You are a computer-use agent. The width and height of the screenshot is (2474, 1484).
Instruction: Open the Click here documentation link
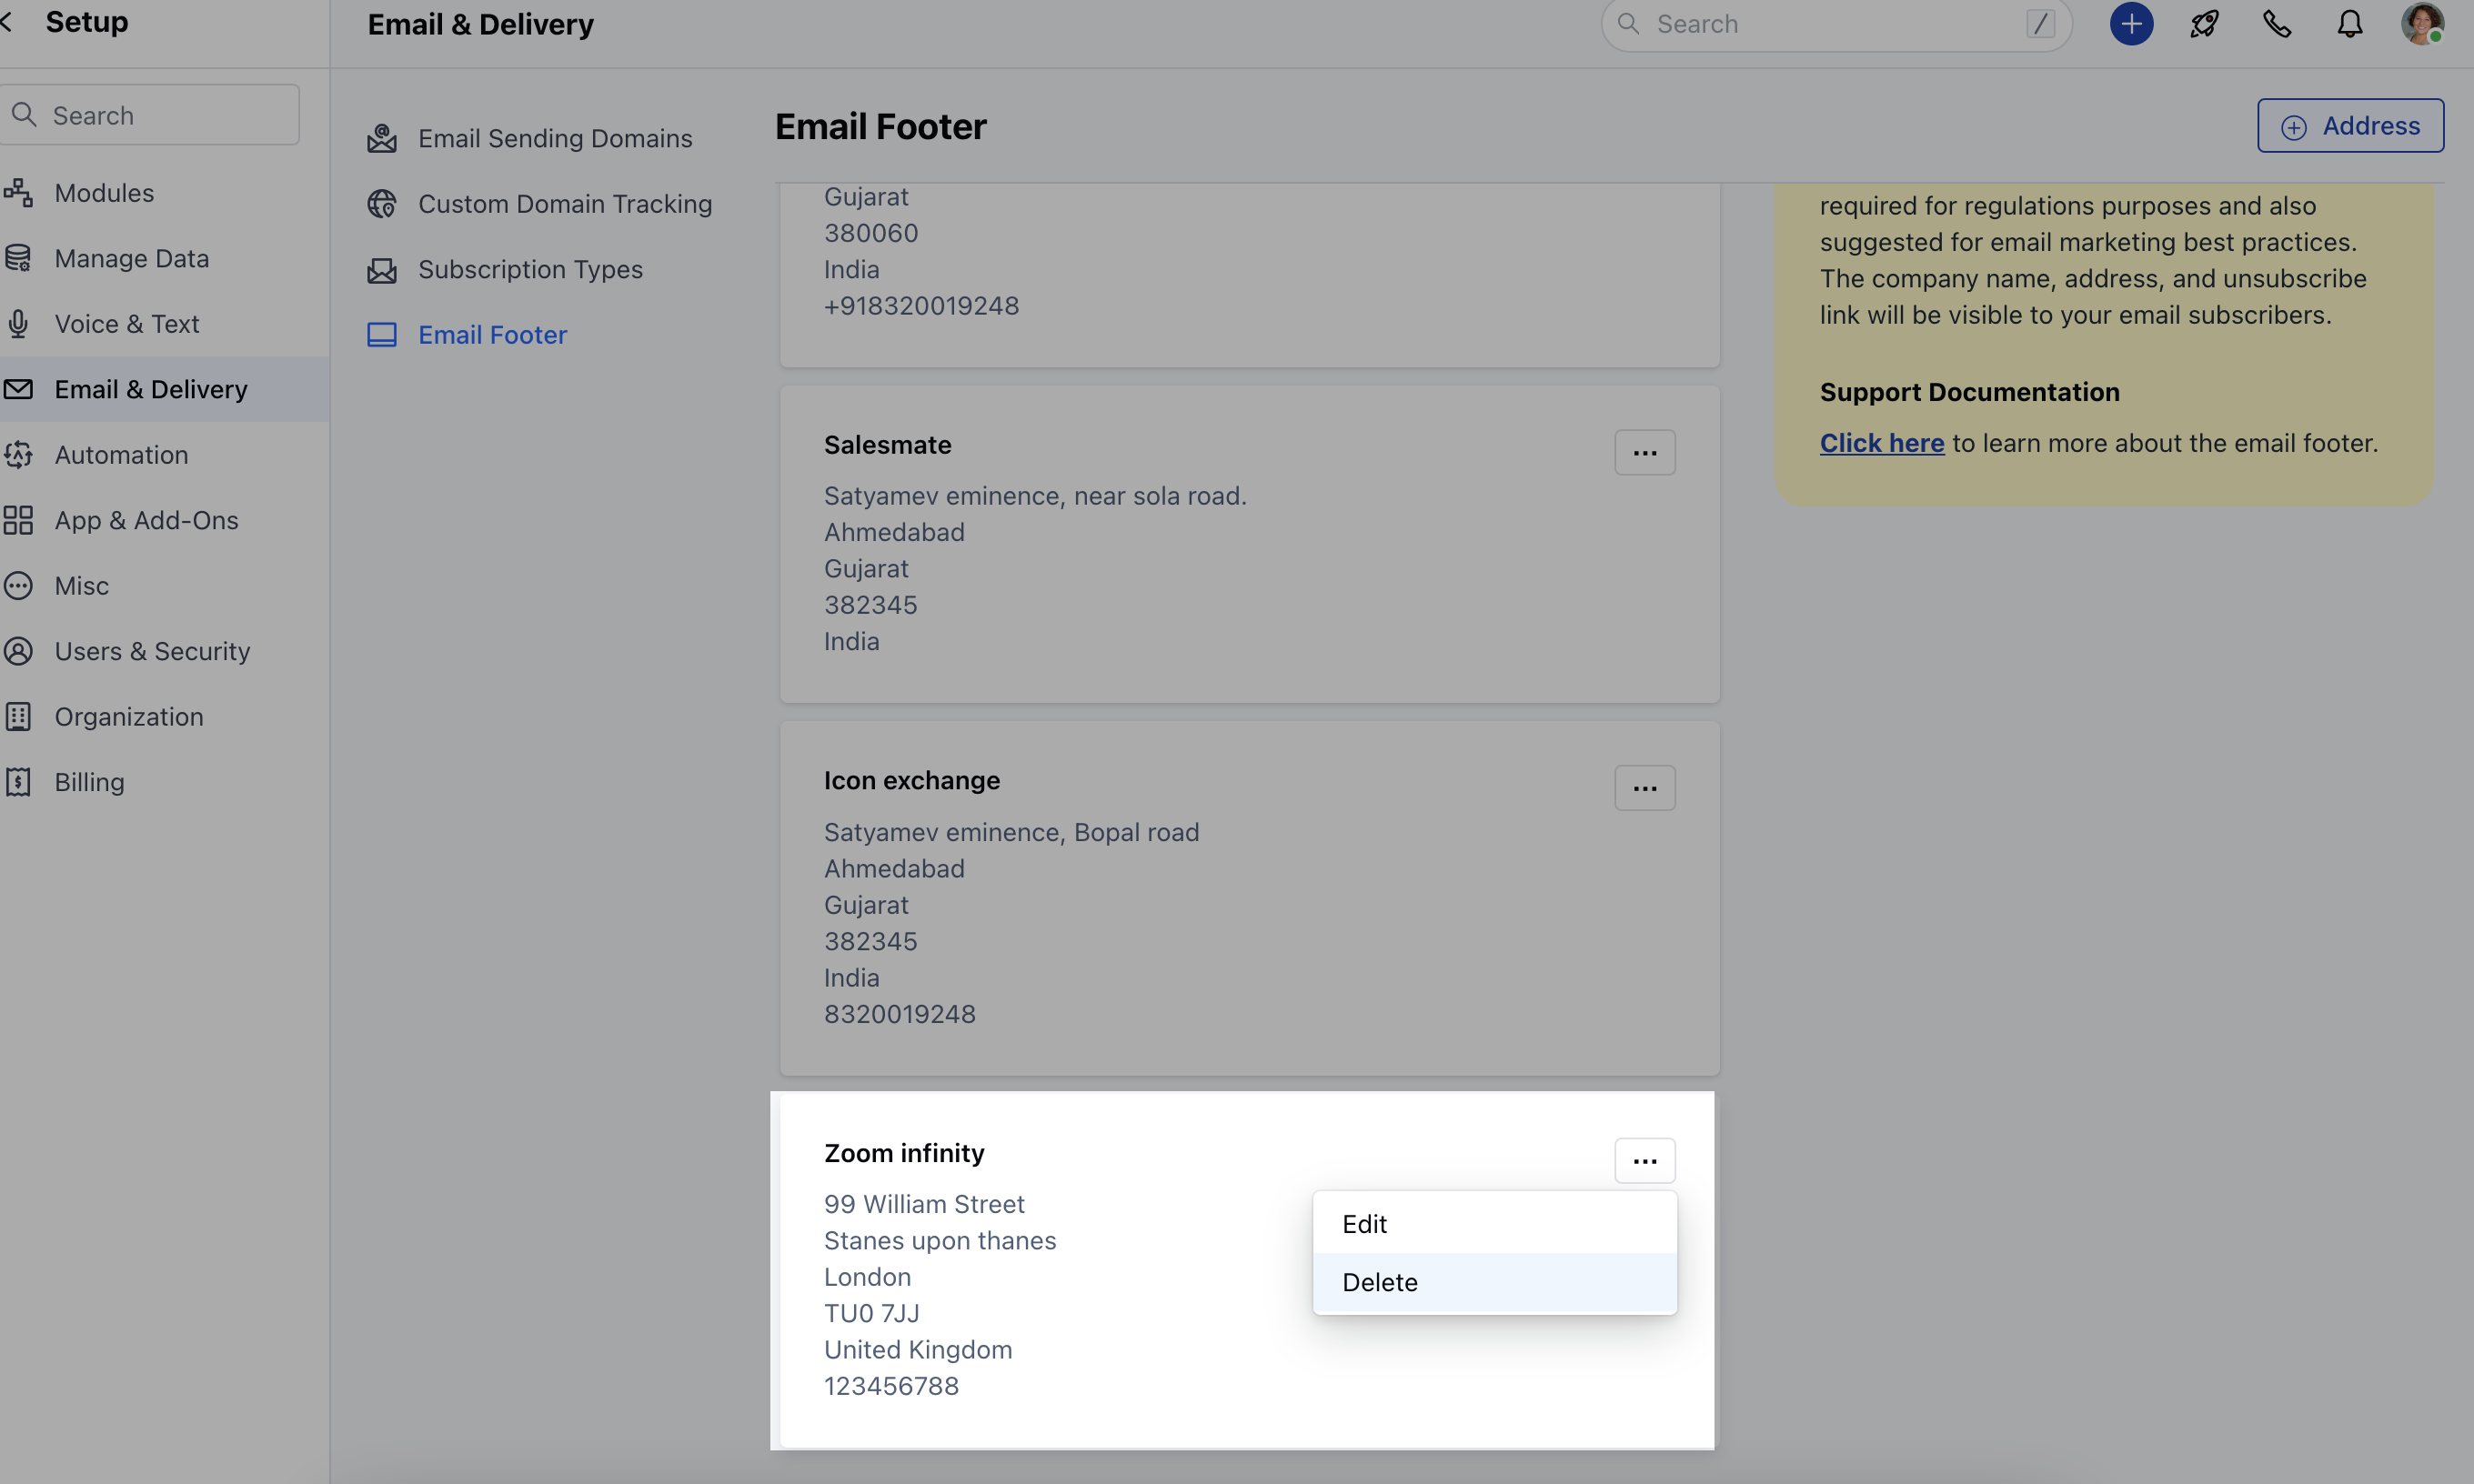pos(1881,443)
